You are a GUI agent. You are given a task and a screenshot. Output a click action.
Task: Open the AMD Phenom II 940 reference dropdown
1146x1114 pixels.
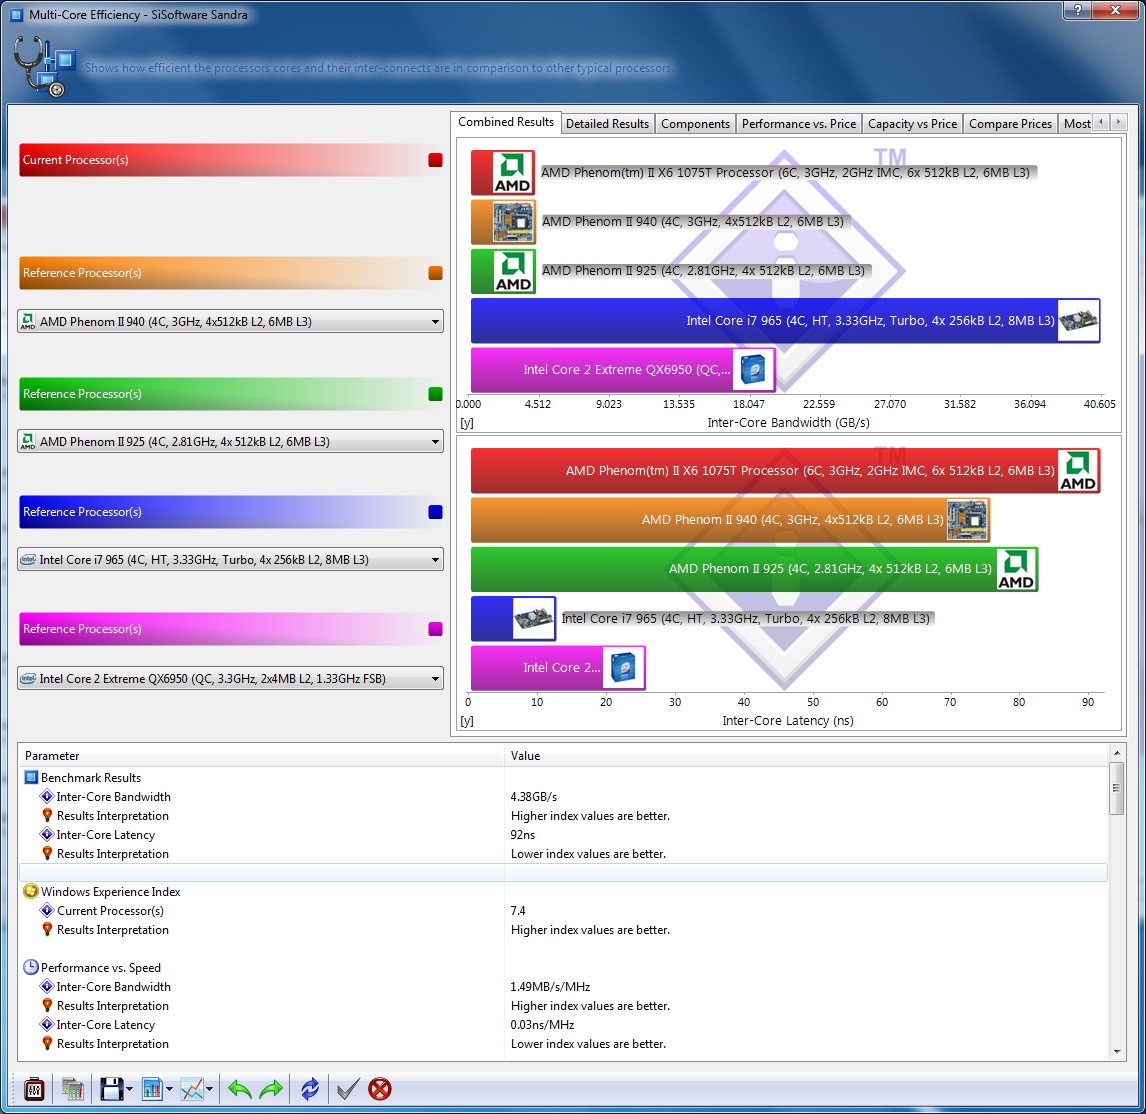(230, 322)
